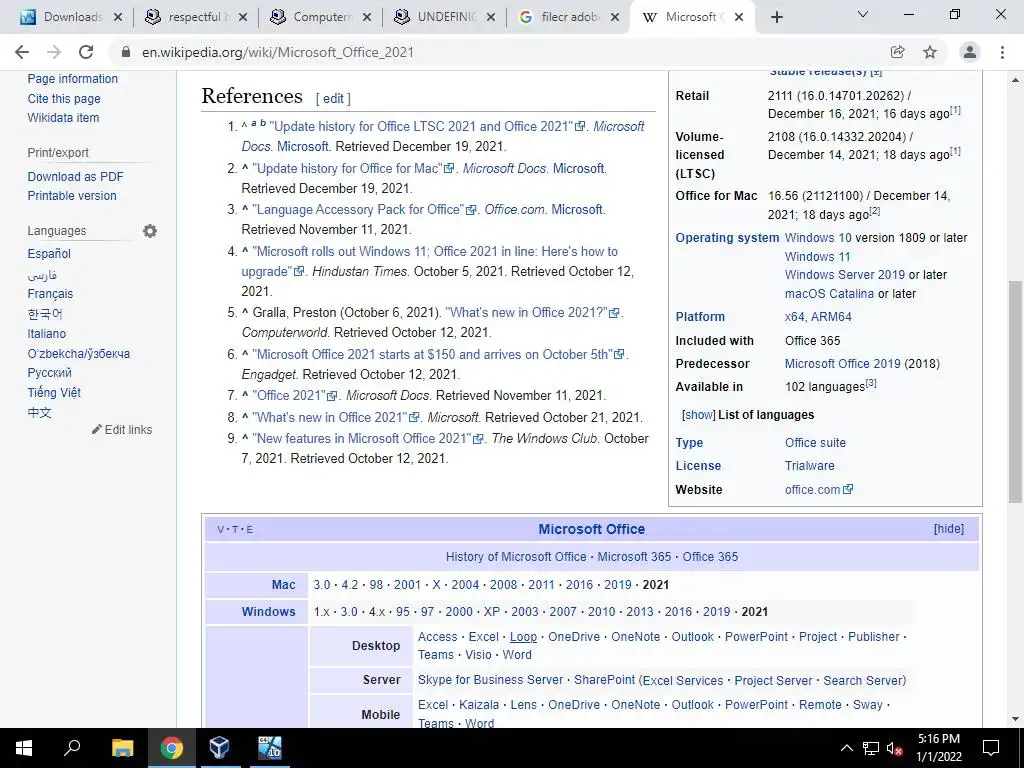The height and width of the screenshot is (768, 1024).
Task: Hide the Microsoft Office navbox
Action: click(x=949, y=529)
